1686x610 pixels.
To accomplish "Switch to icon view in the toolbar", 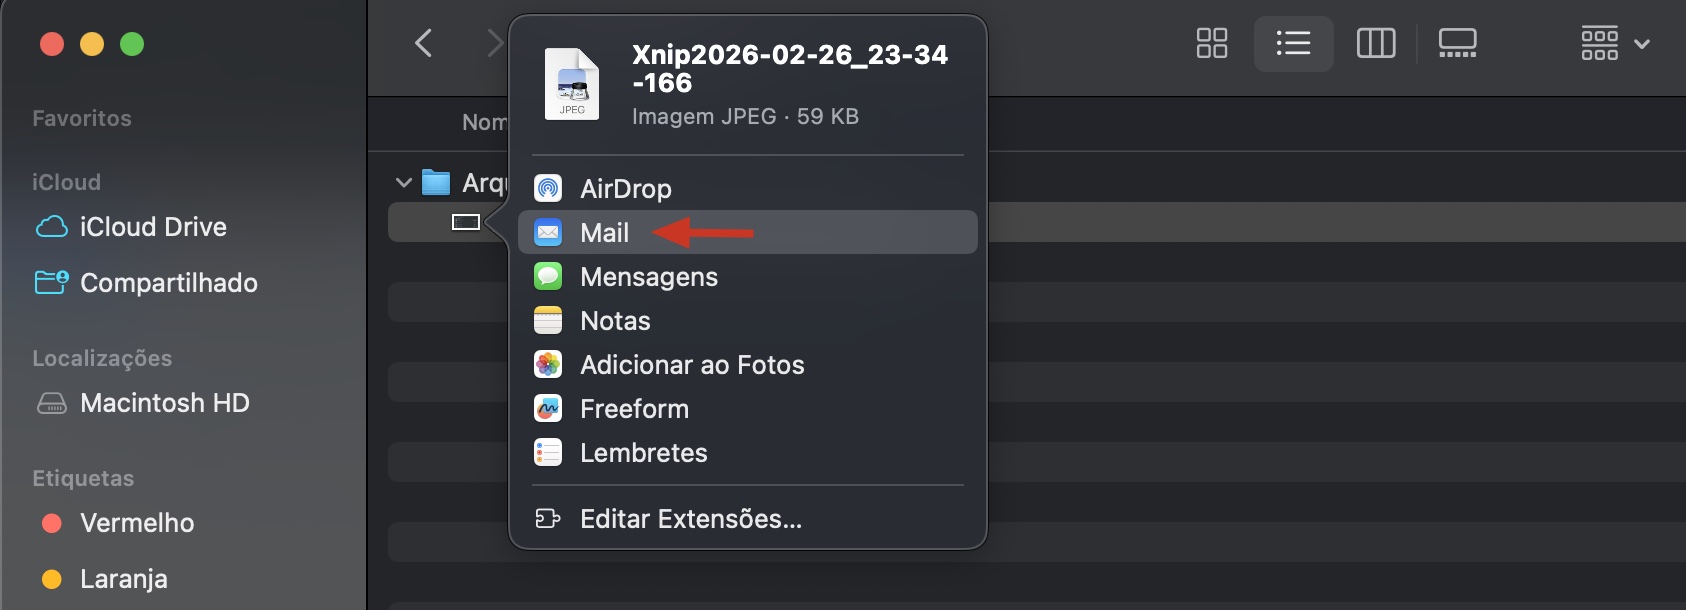I will click(x=1210, y=43).
